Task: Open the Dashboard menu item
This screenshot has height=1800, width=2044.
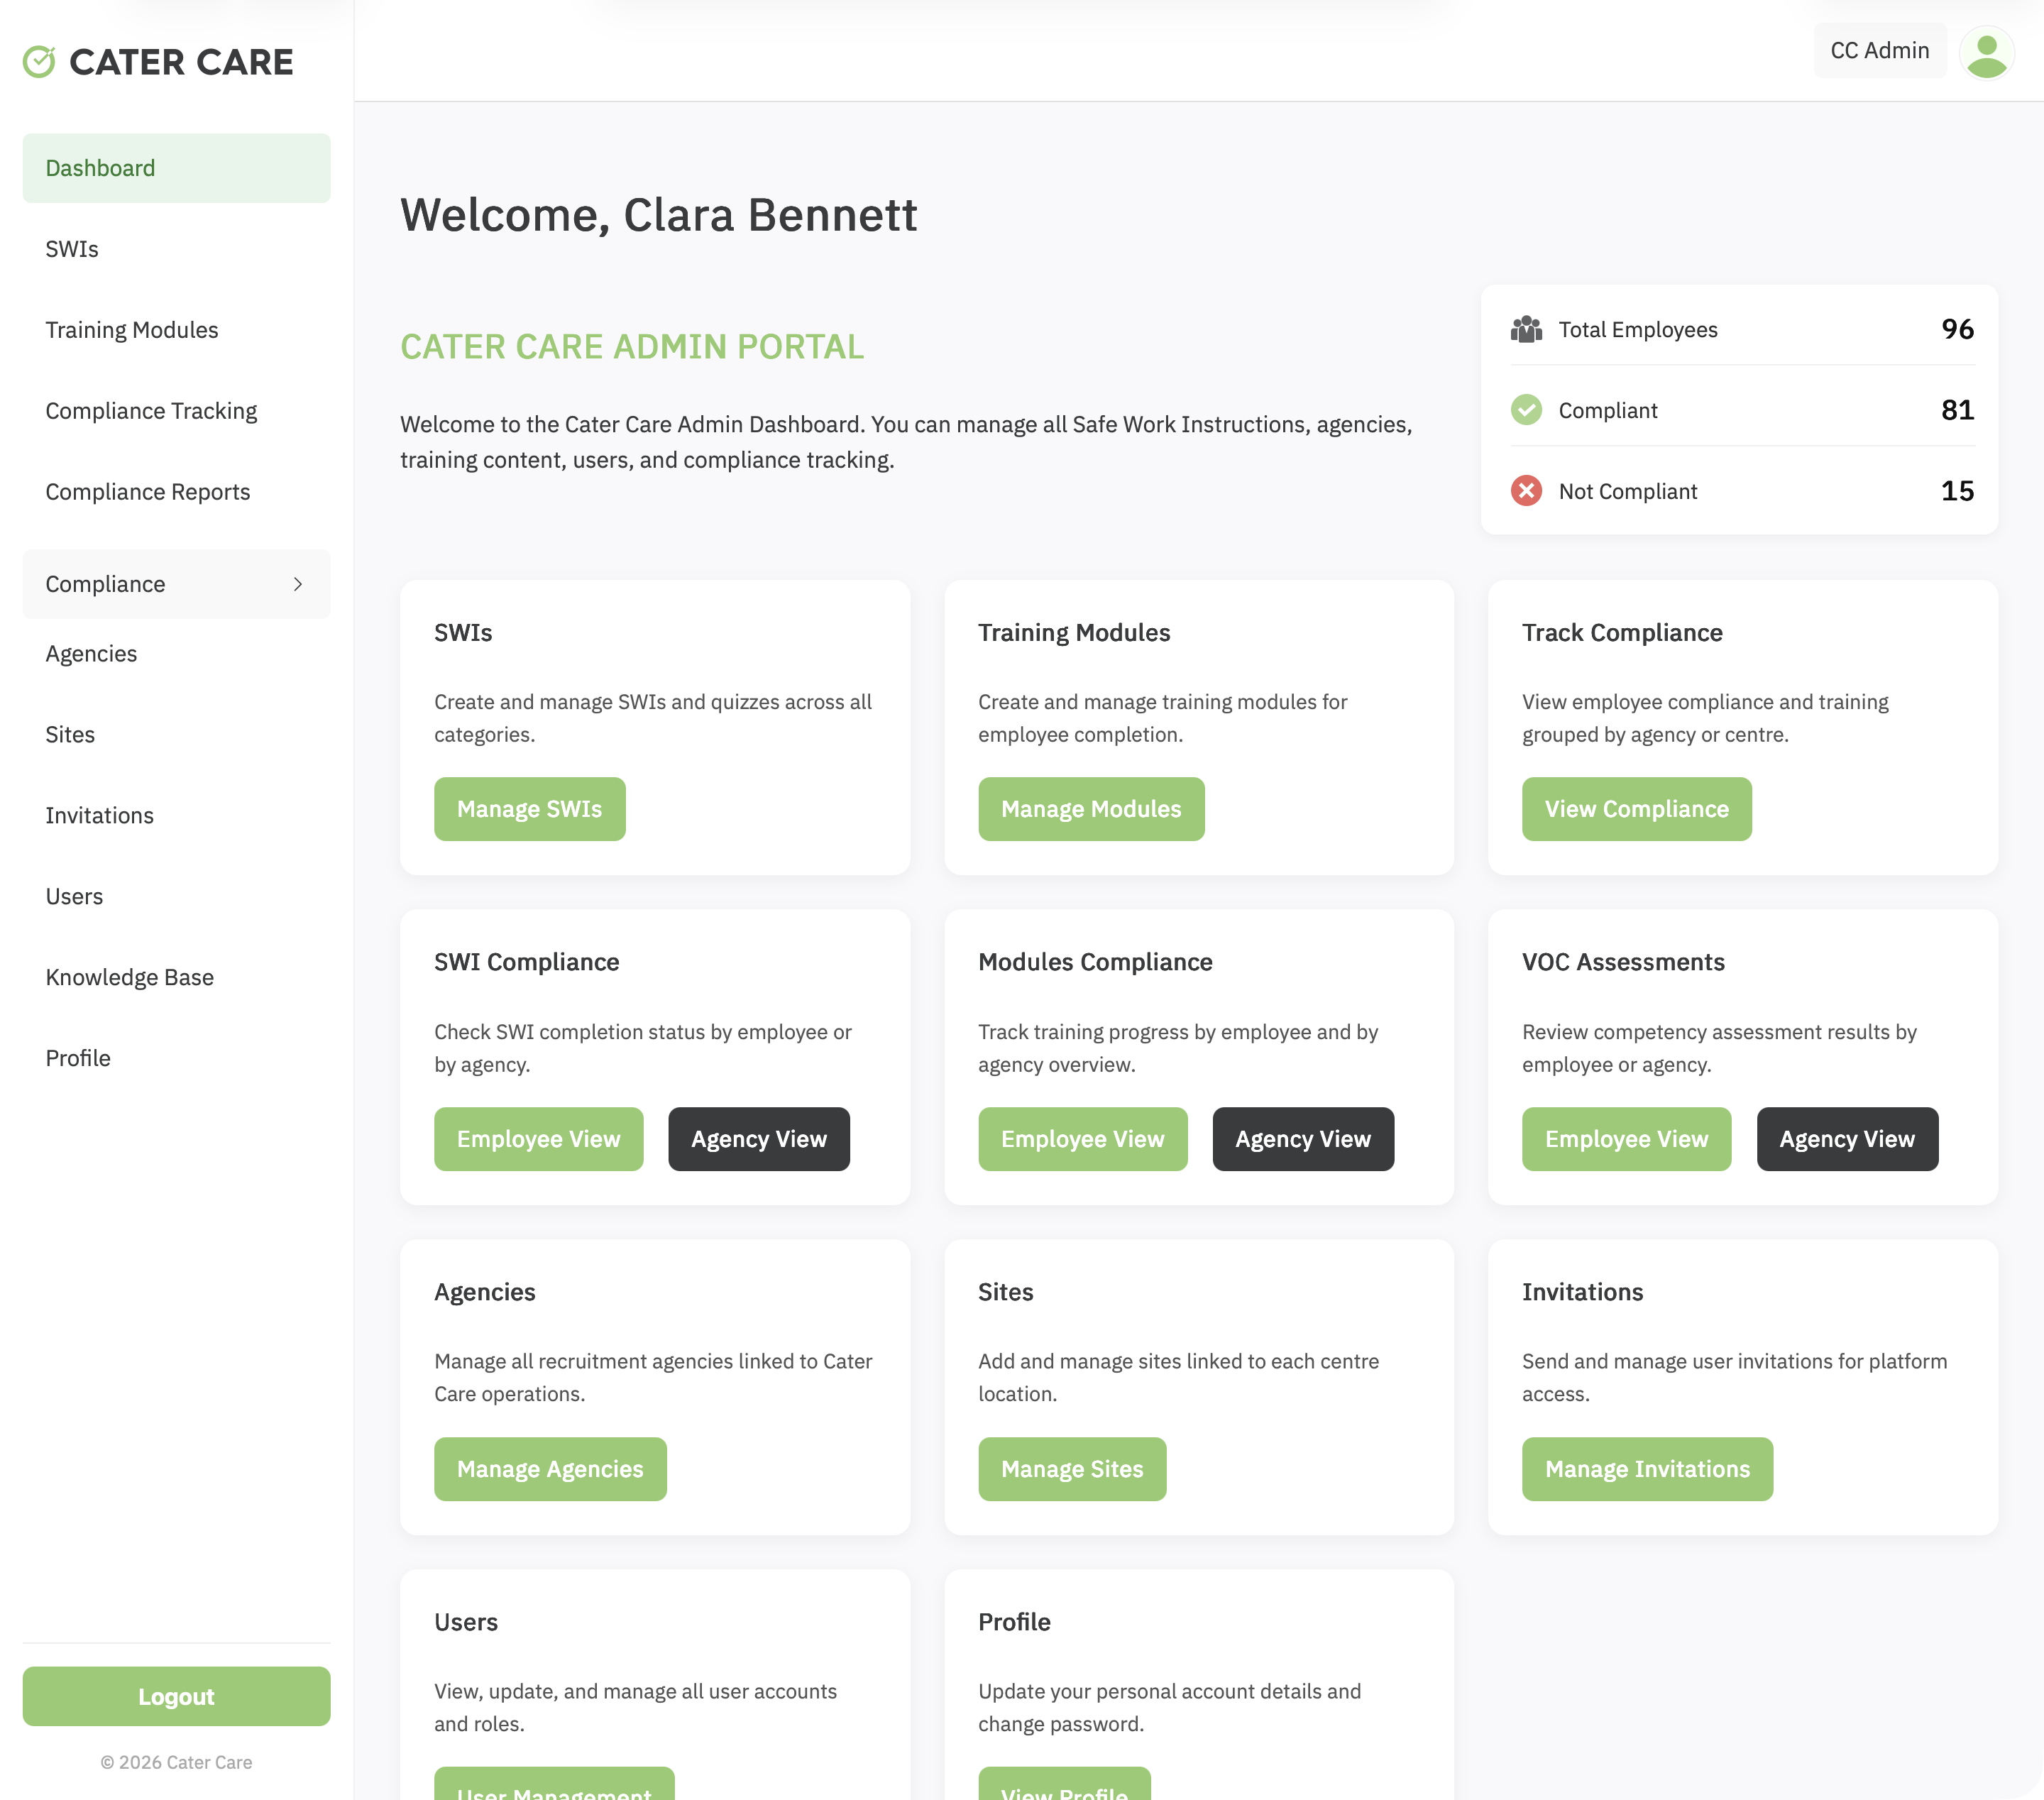Action: (176, 168)
